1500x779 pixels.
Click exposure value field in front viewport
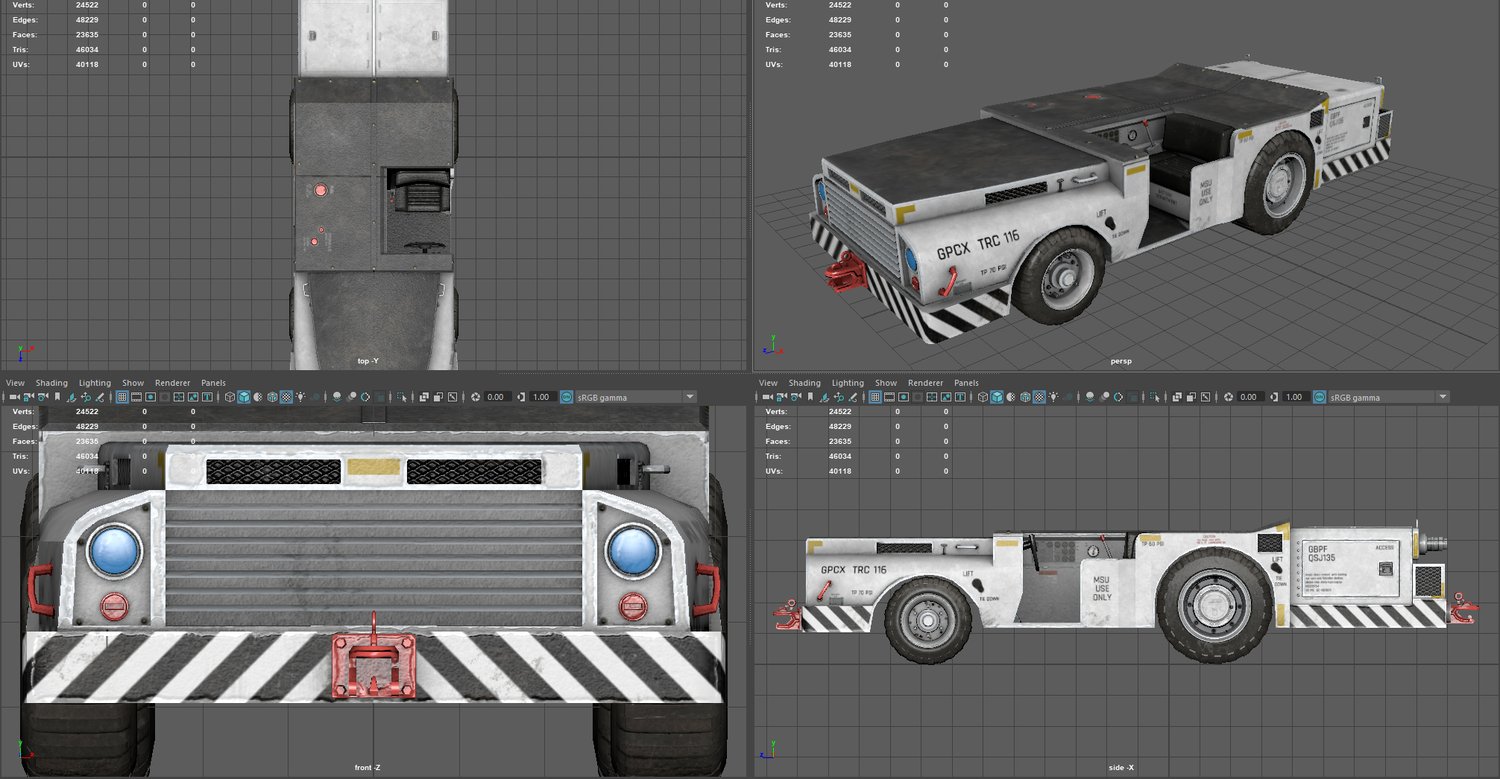[x=496, y=397]
